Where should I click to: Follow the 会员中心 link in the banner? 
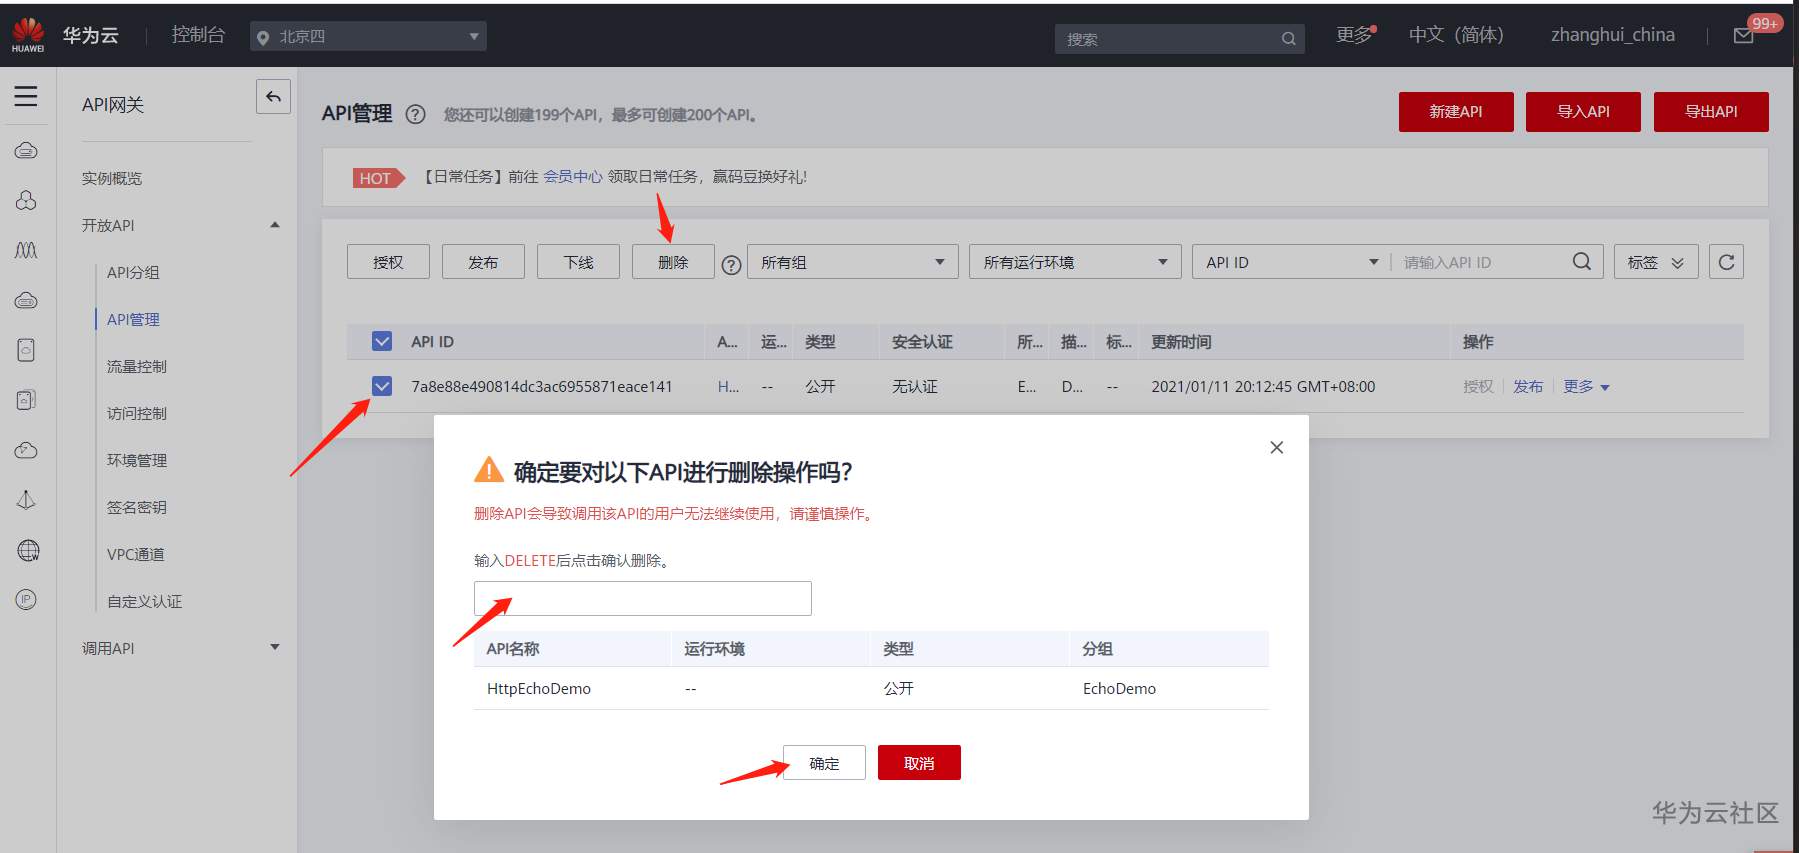[573, 177]
